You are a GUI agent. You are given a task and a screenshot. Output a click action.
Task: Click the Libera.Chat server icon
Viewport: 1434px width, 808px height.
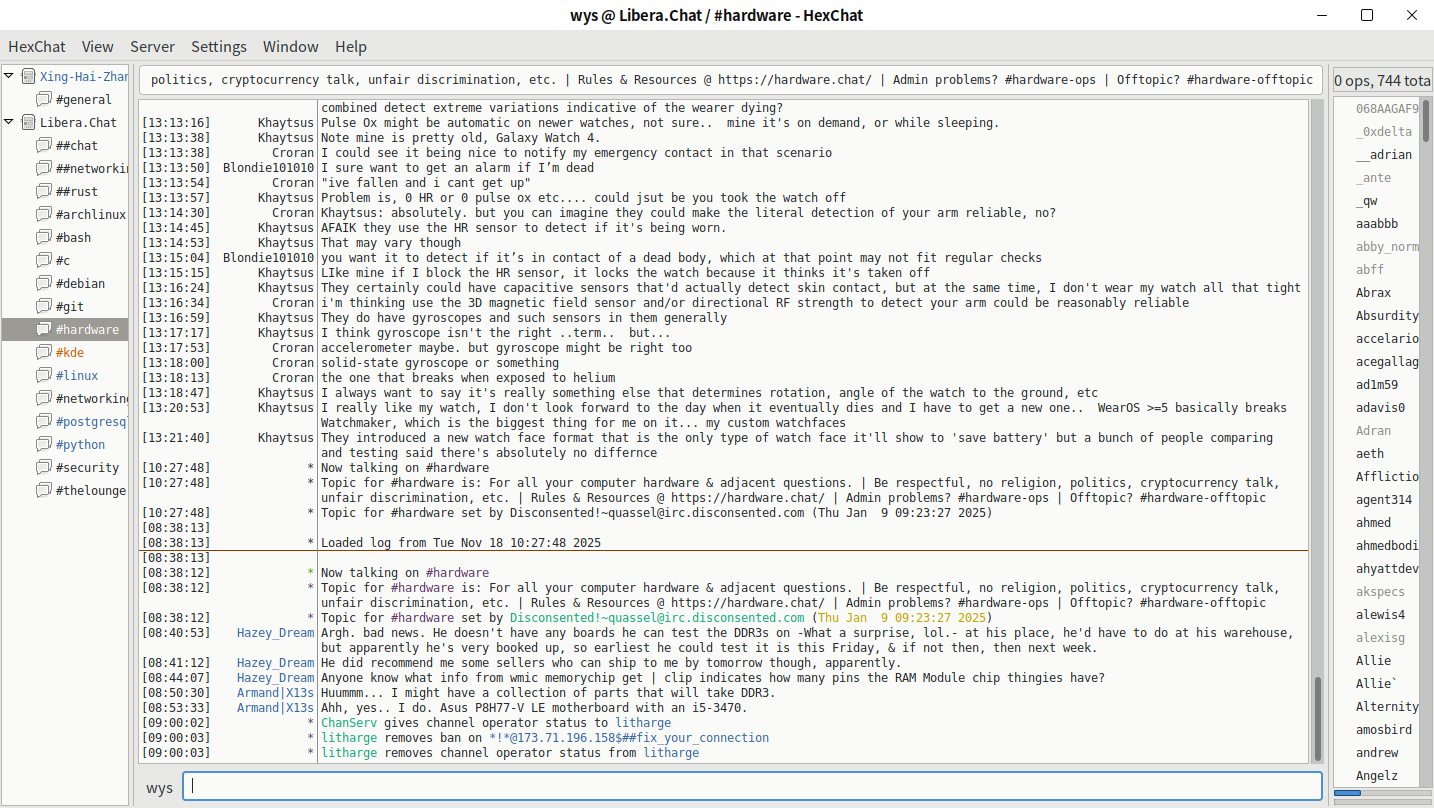[x=28, y=123]
